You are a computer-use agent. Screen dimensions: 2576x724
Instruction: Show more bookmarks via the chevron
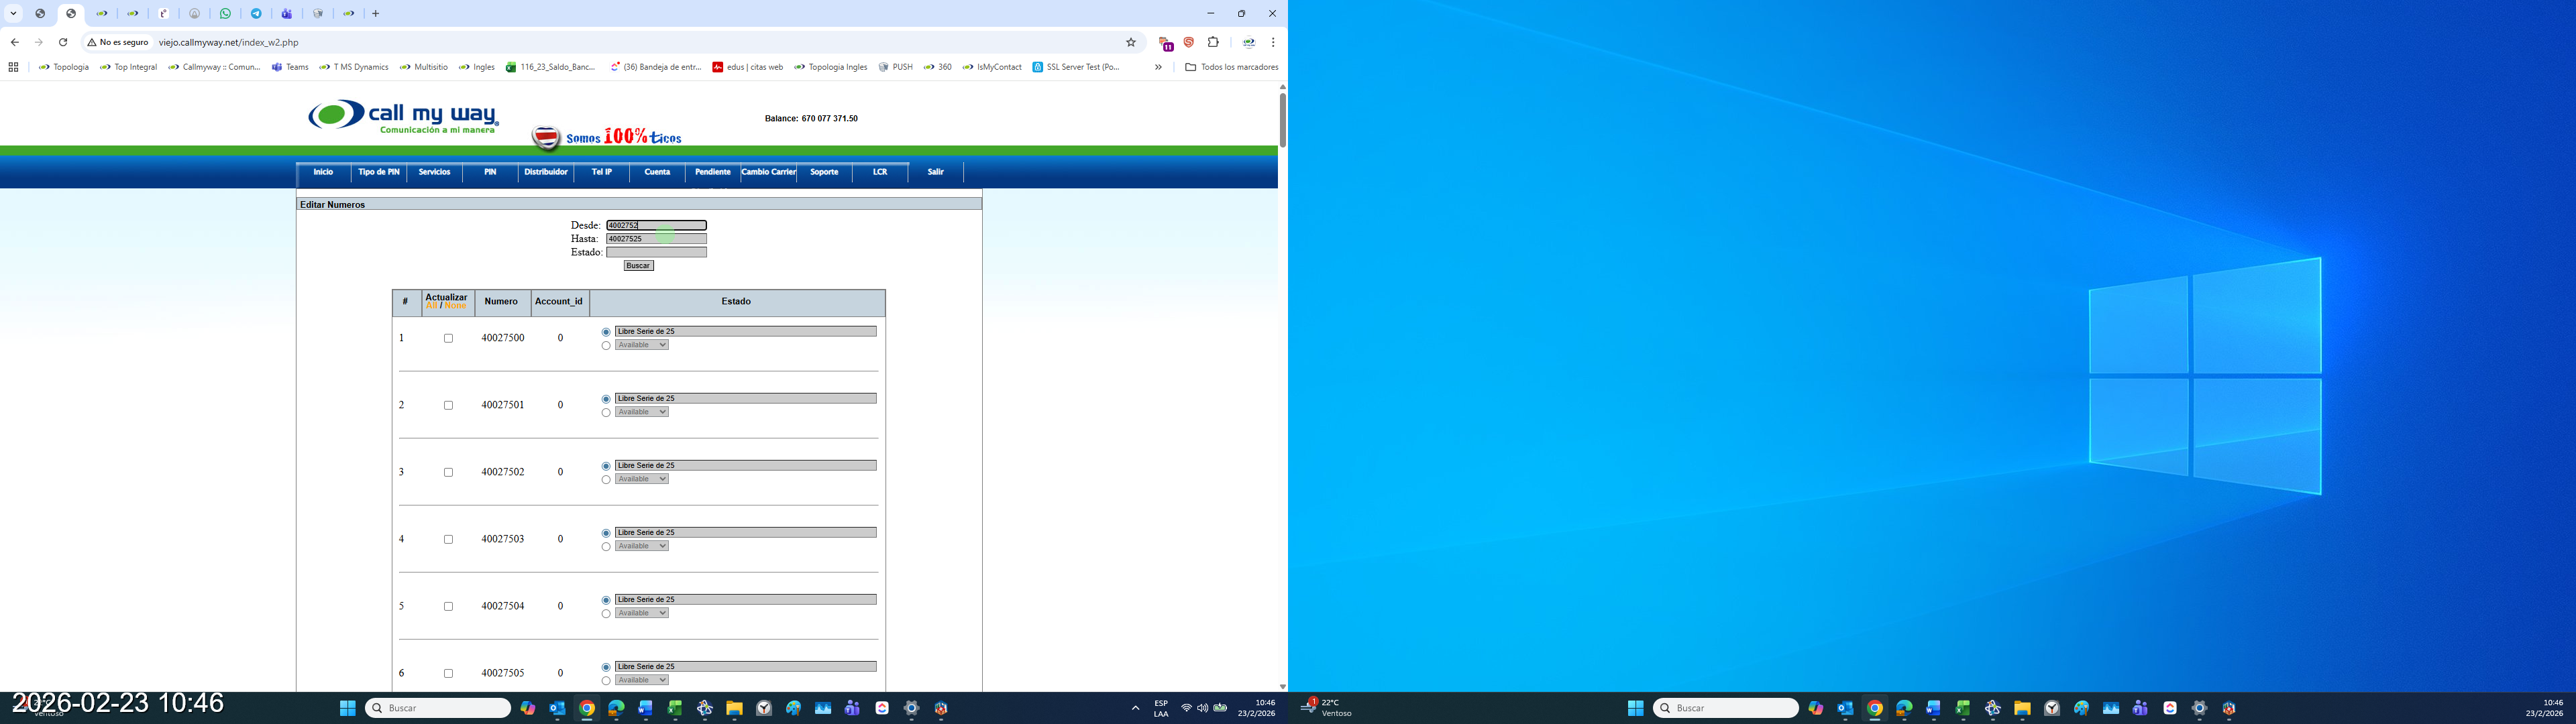click(x=1158, y=67)
